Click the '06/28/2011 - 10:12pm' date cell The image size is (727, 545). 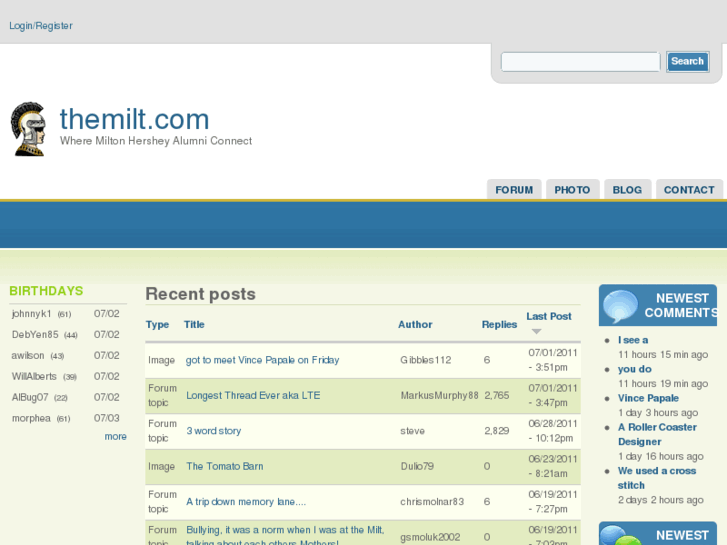[x=553, y=431]
